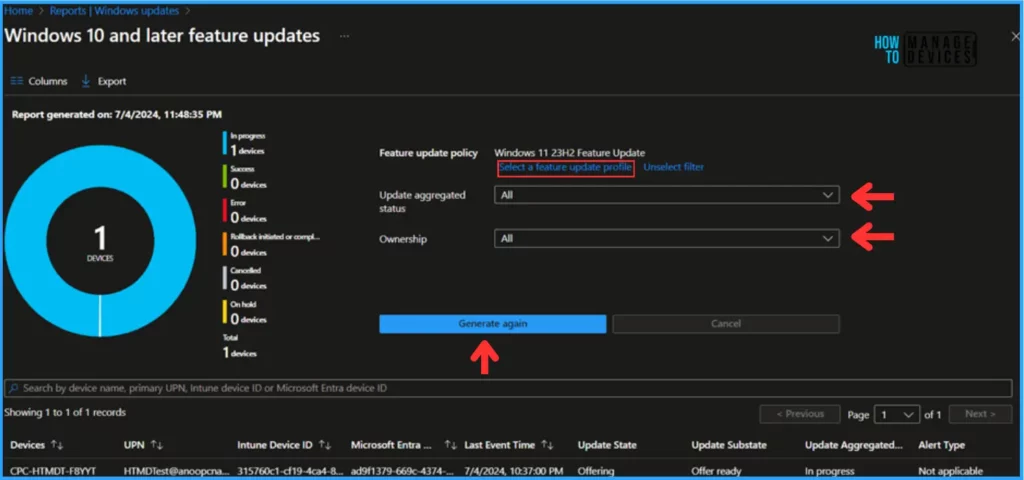Open the Columns chooser
The height and width of the screenshot is (480, 1024).
(39, 82)
